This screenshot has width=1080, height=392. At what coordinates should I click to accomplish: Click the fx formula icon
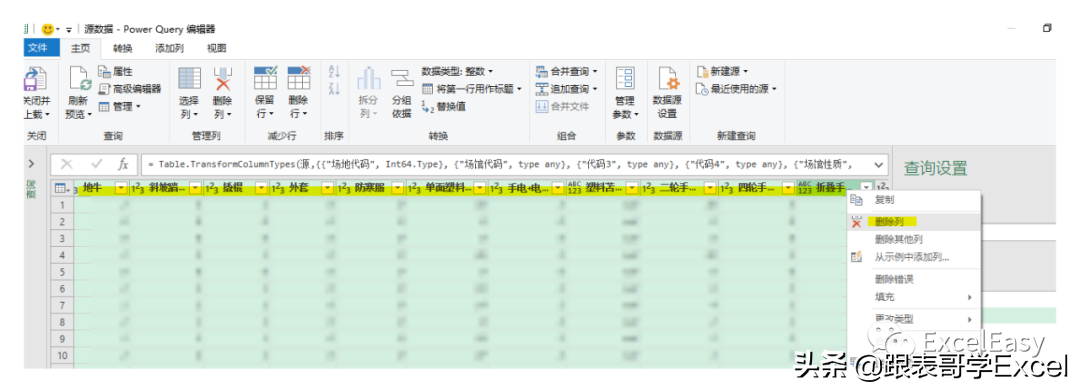click(x=123, y=165)
